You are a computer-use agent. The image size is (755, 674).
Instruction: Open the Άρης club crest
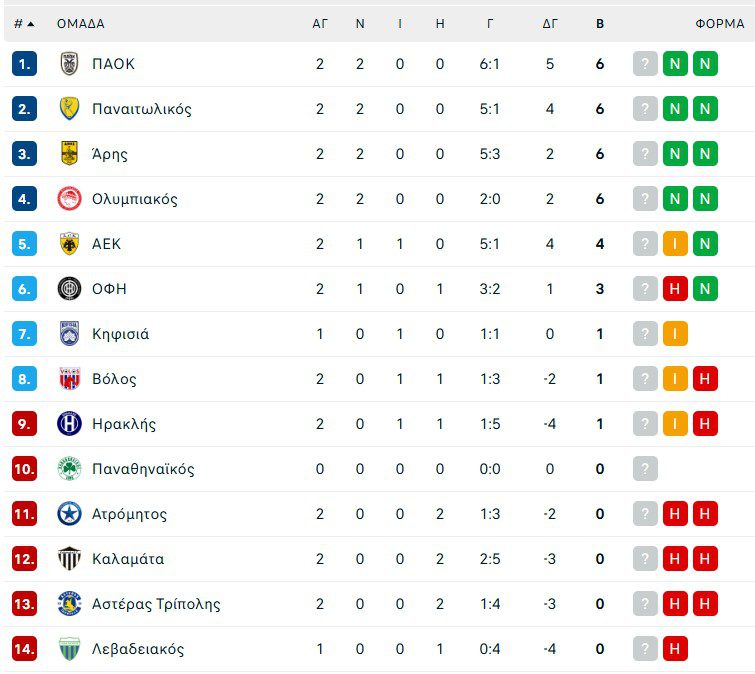click(69, 154)
